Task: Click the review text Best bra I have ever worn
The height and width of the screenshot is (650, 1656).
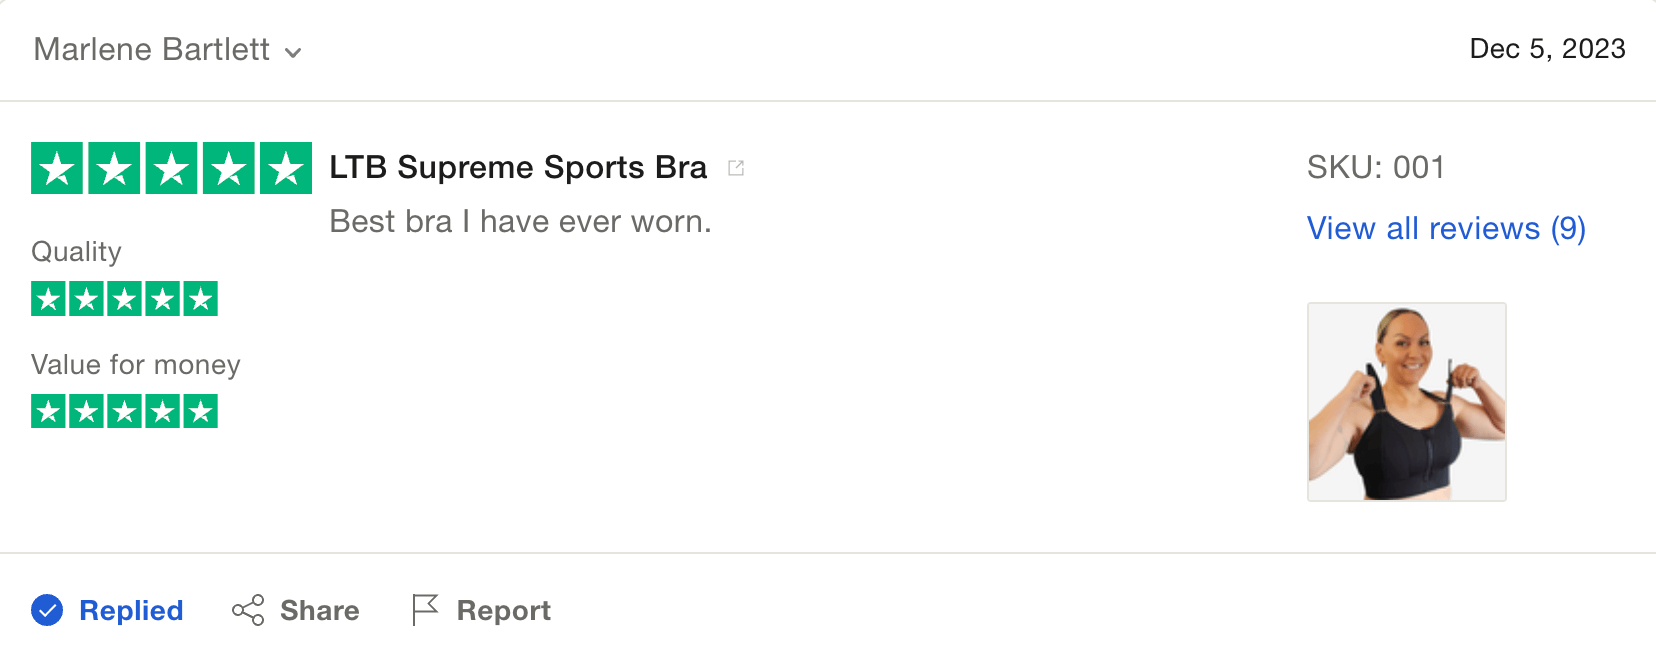Action: coord(521,222)
